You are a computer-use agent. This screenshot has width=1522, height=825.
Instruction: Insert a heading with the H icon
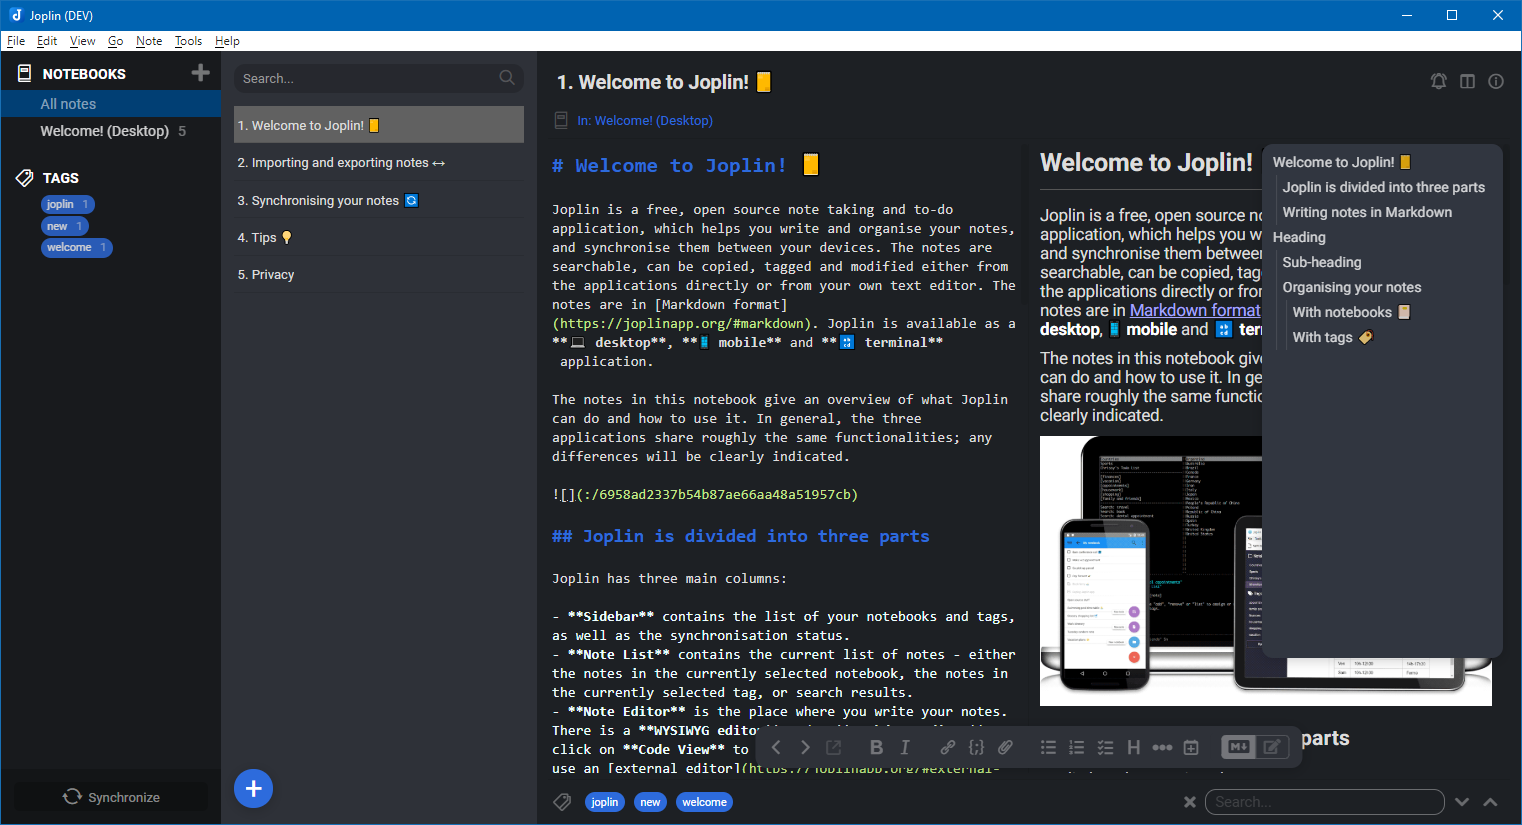click(x=1133, y=747)
